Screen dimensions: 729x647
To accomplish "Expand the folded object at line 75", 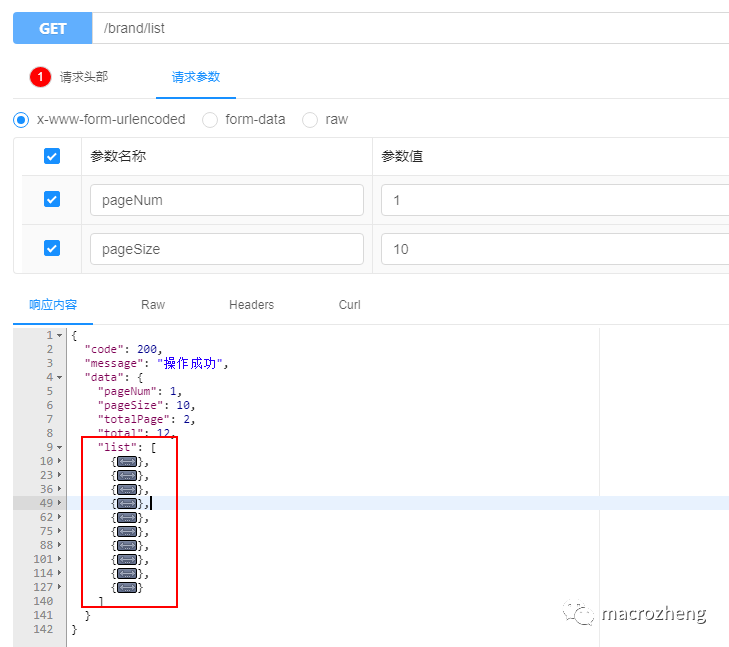I will coord(60,531).
